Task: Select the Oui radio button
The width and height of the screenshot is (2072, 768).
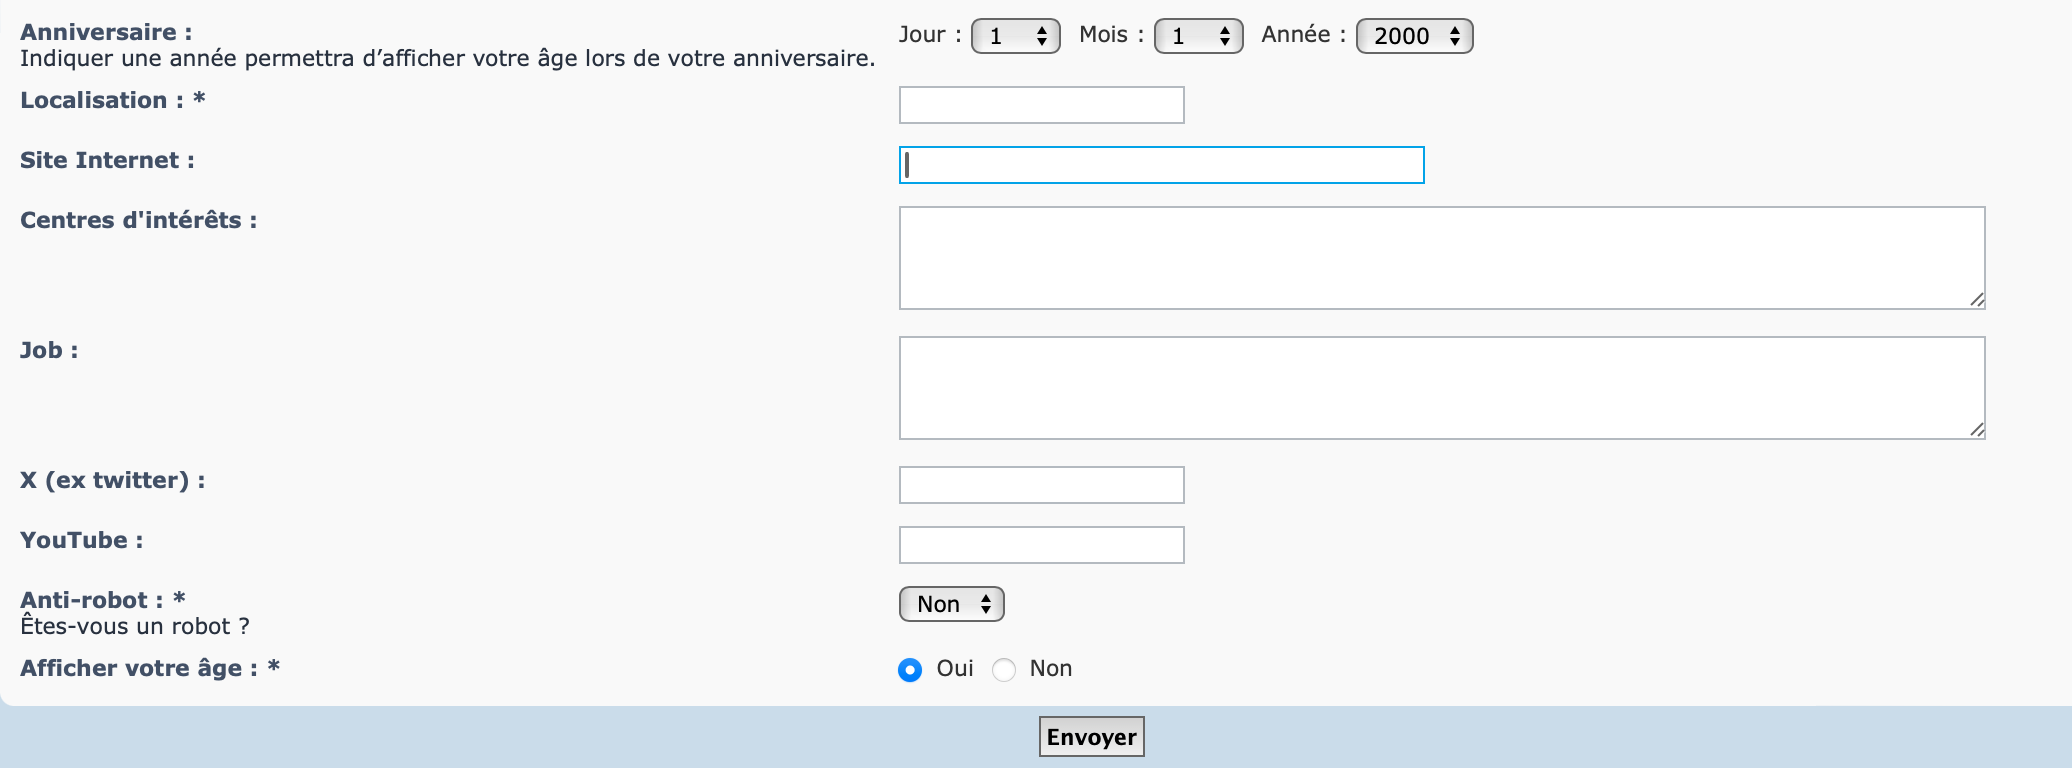Action: coord(910,670)
